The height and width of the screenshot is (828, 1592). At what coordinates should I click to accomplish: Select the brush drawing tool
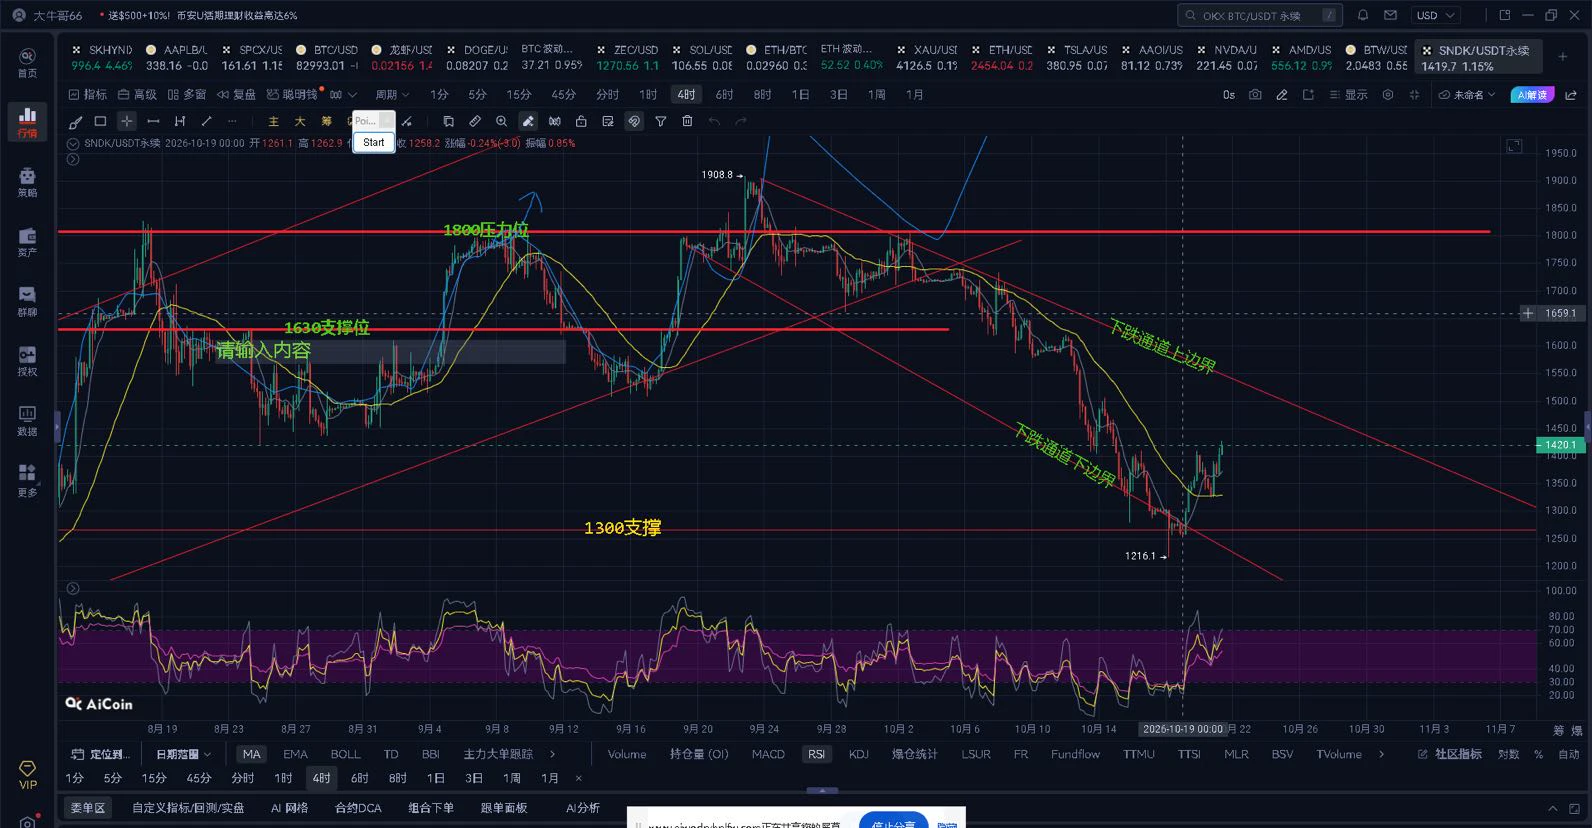(75, 121)
